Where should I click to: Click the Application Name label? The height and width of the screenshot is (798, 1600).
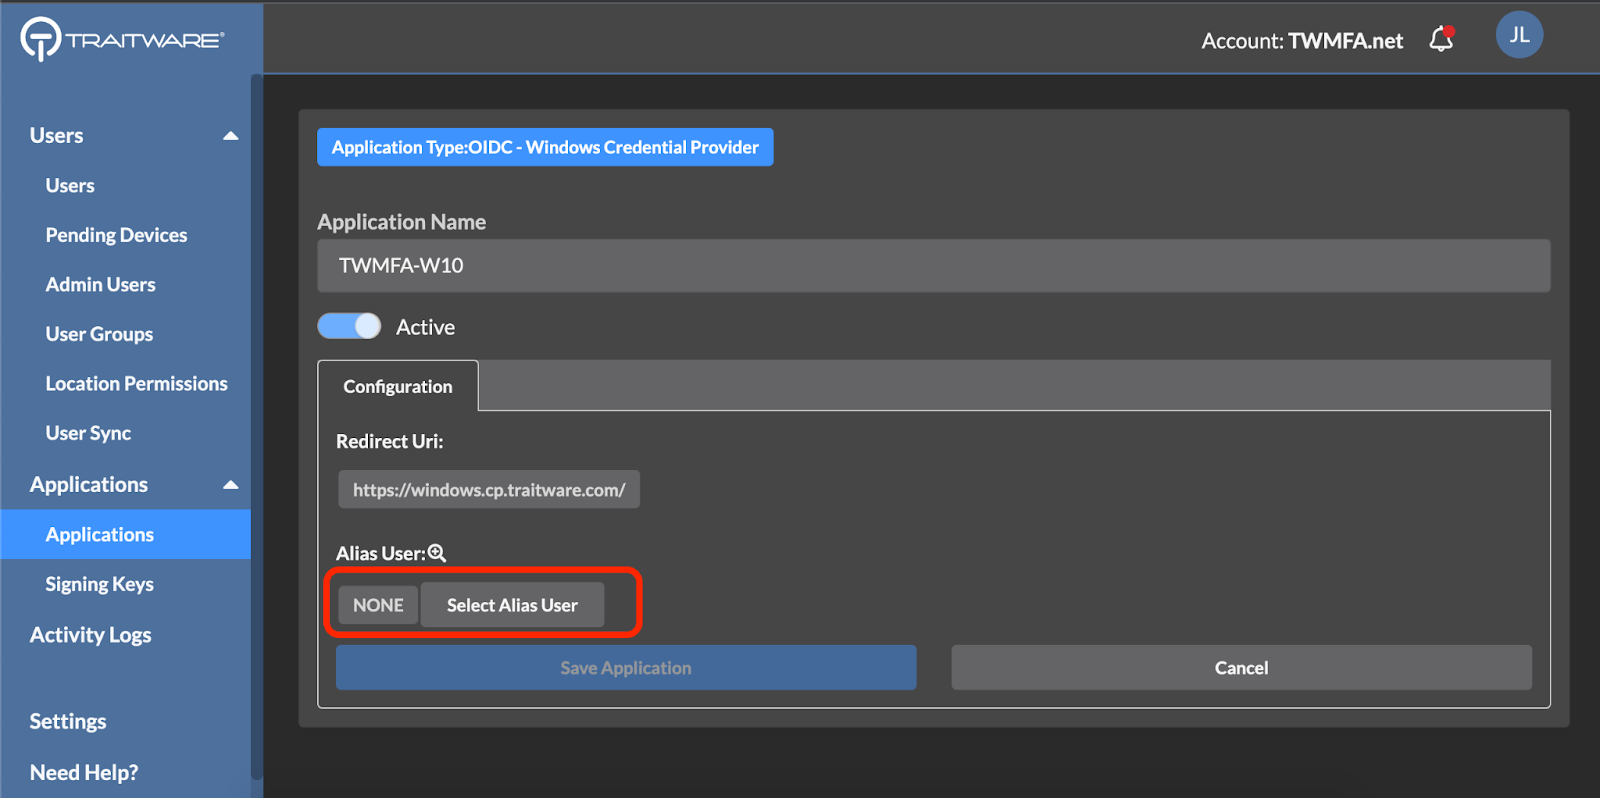coord(401,222)
